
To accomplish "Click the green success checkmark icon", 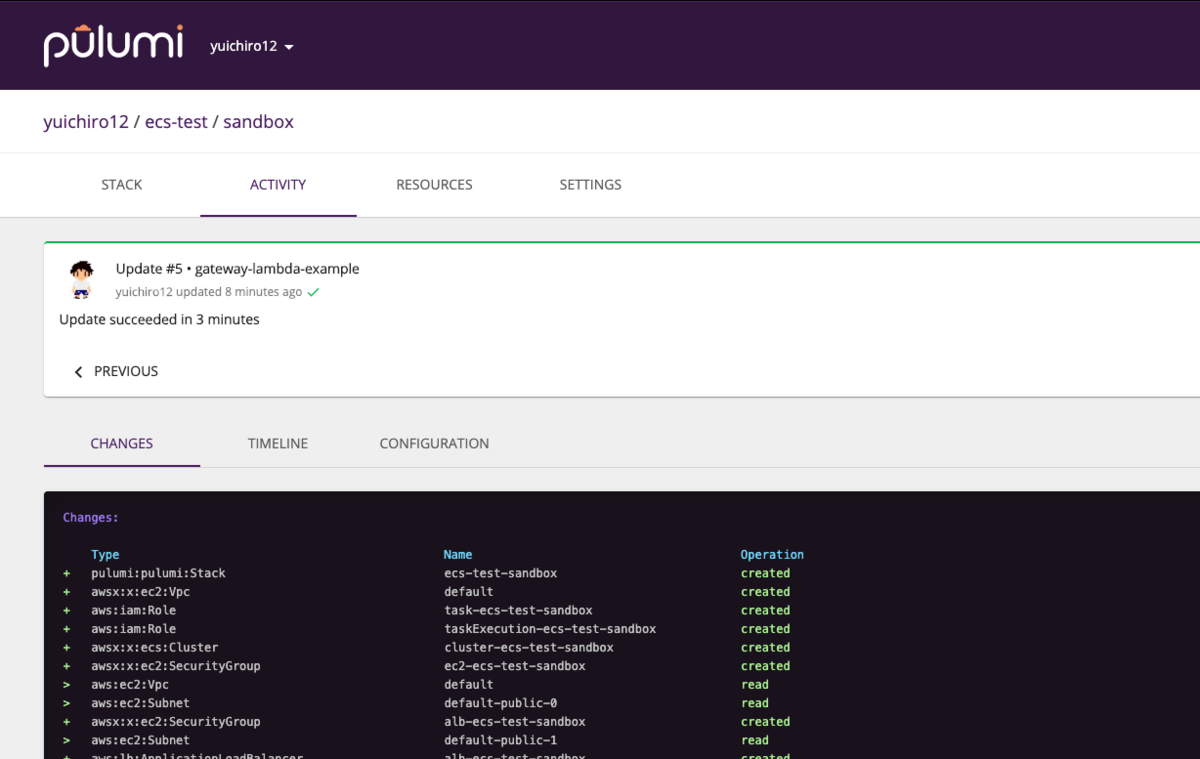I will pyautogui.click(x=313, y=292).
